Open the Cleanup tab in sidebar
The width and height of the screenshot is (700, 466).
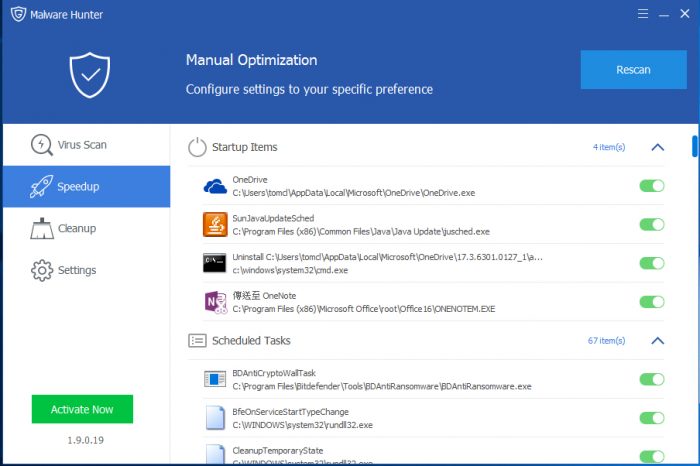pyautogui.click(x=77, y=228)
